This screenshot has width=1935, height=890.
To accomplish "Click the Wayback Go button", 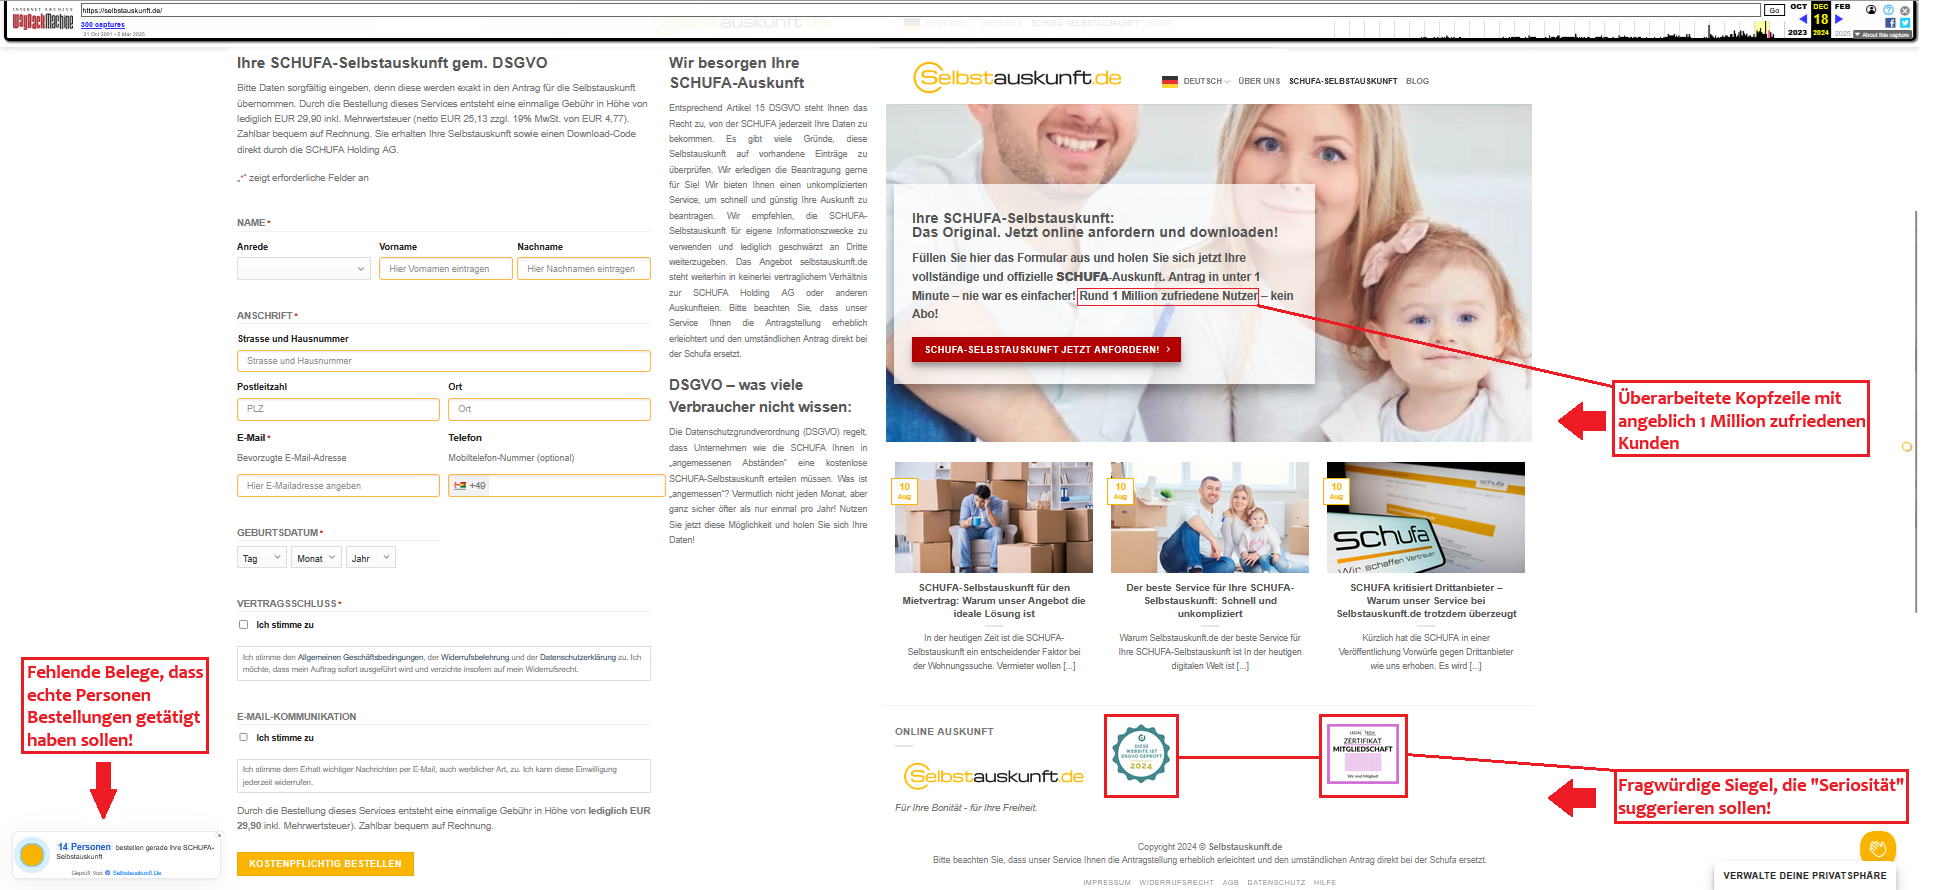I will click(x=1774, y=10).
